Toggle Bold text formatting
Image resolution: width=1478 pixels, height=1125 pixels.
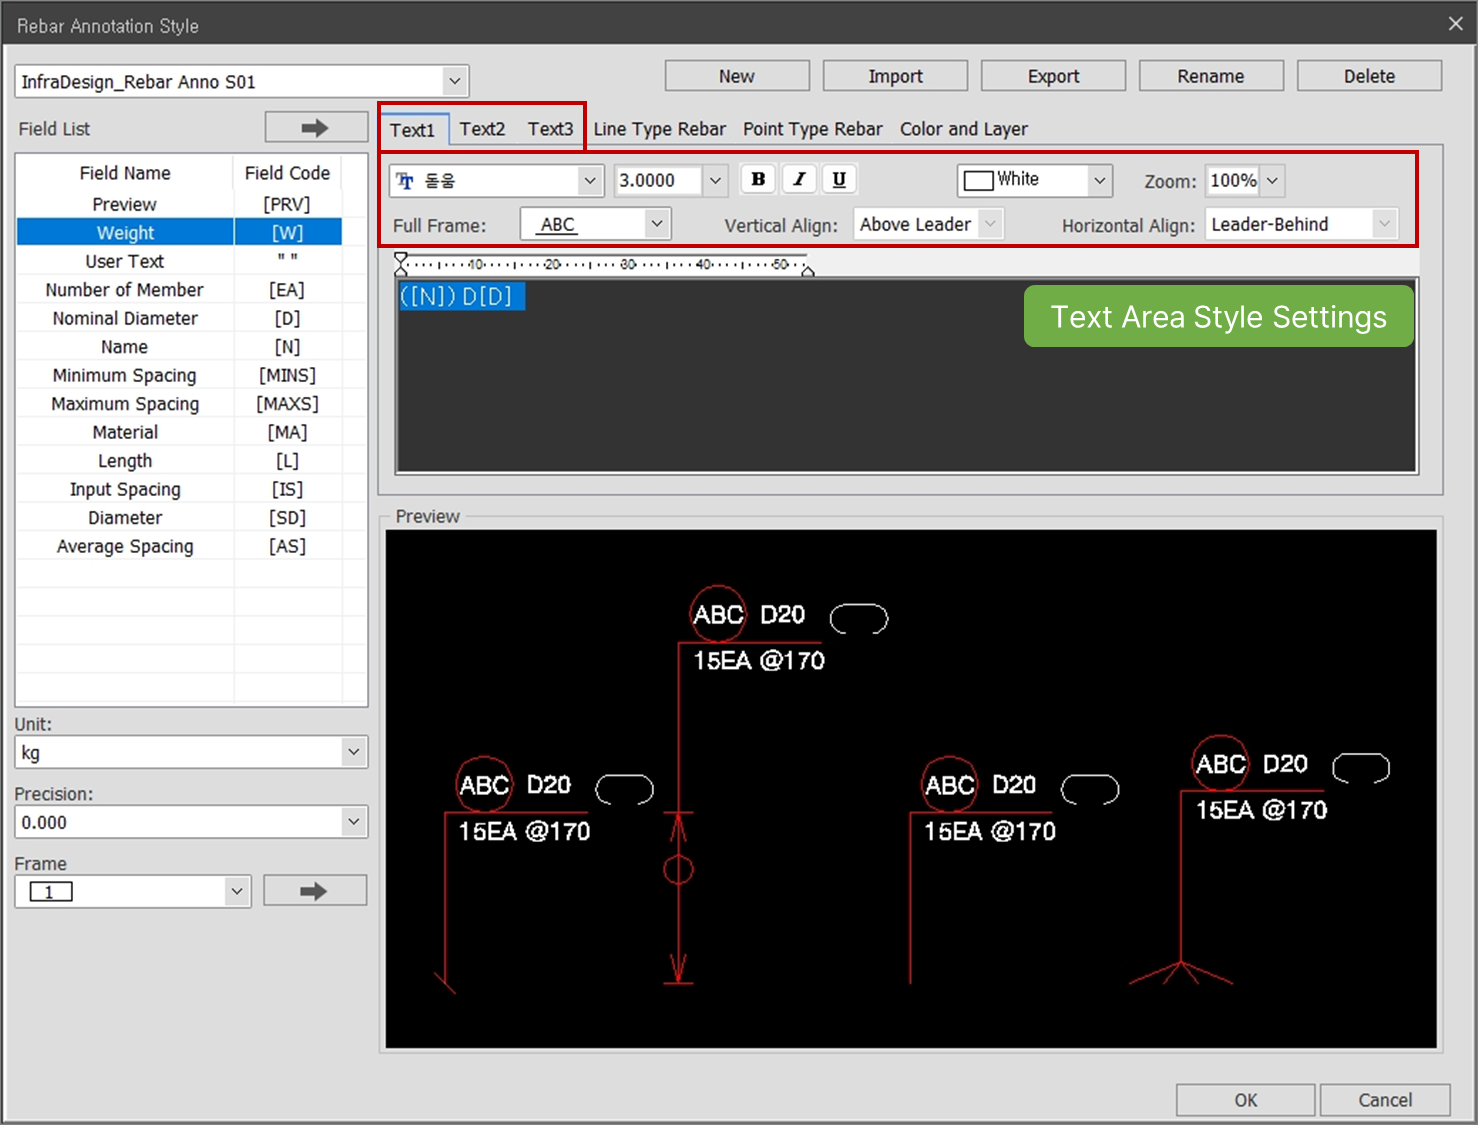pos(758,179)
